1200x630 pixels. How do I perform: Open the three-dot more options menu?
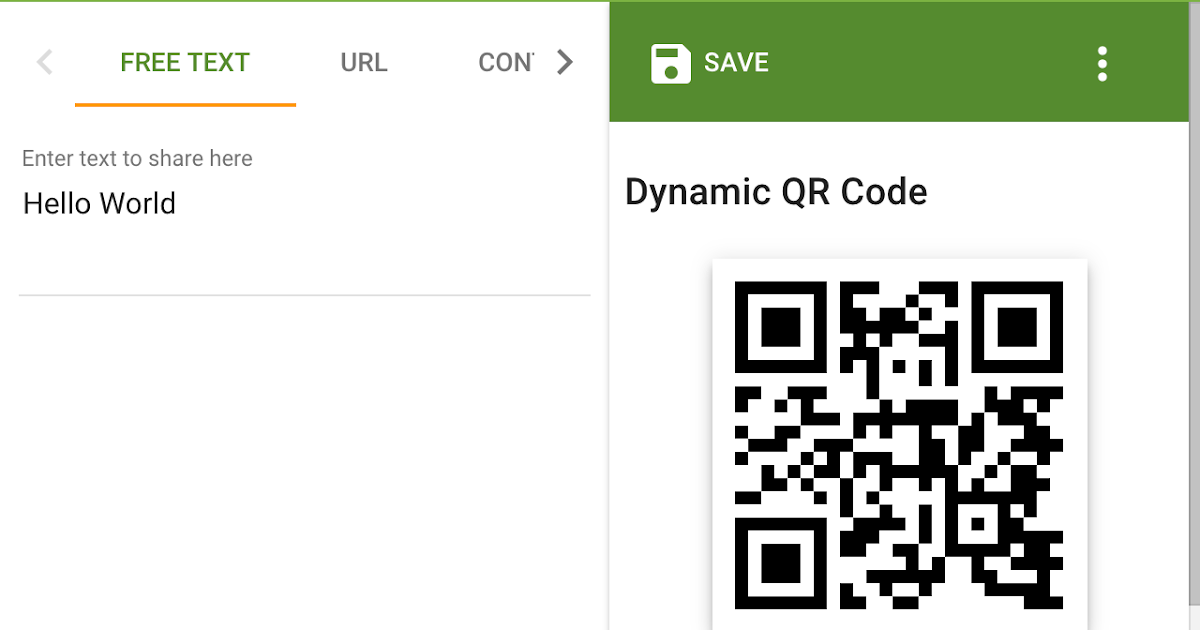[x=1102, y=63]
